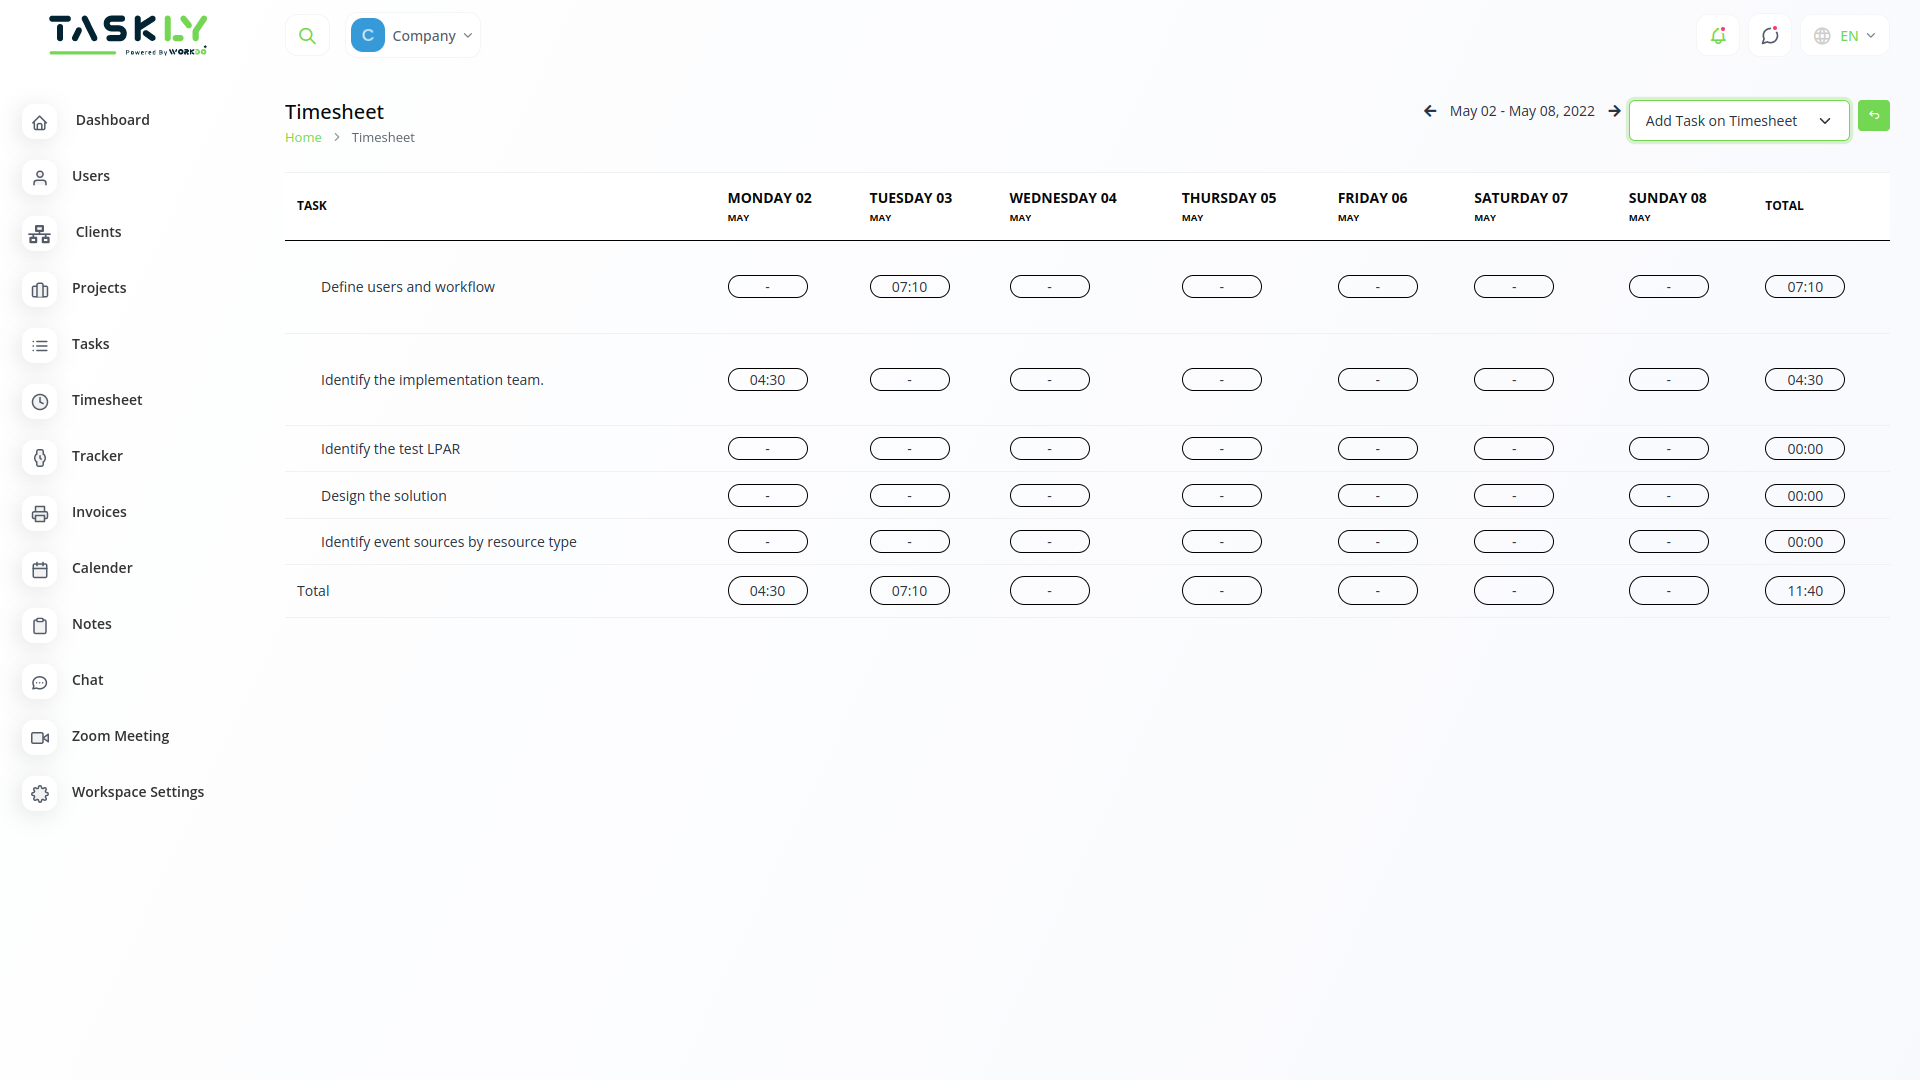
Task: Go to the Dashboard
Action: [112, 119]
